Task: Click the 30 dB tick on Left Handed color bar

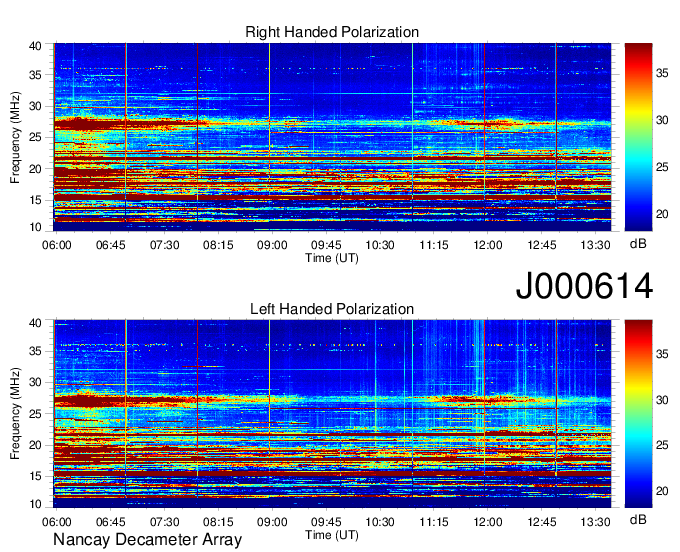Action: 662,400
